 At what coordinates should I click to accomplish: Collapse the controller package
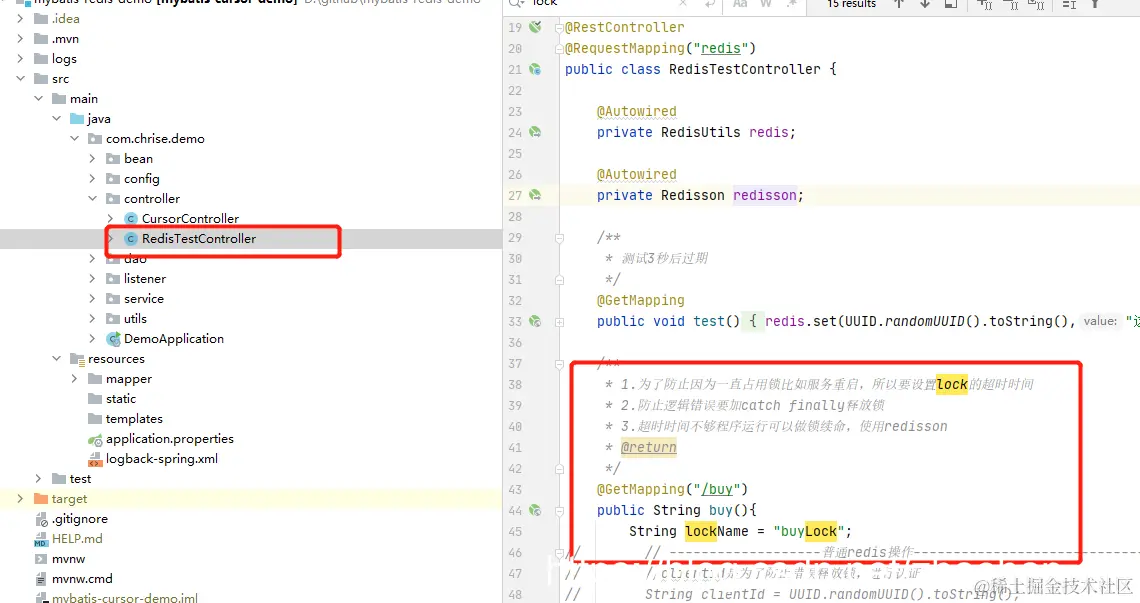pos(92,199)
